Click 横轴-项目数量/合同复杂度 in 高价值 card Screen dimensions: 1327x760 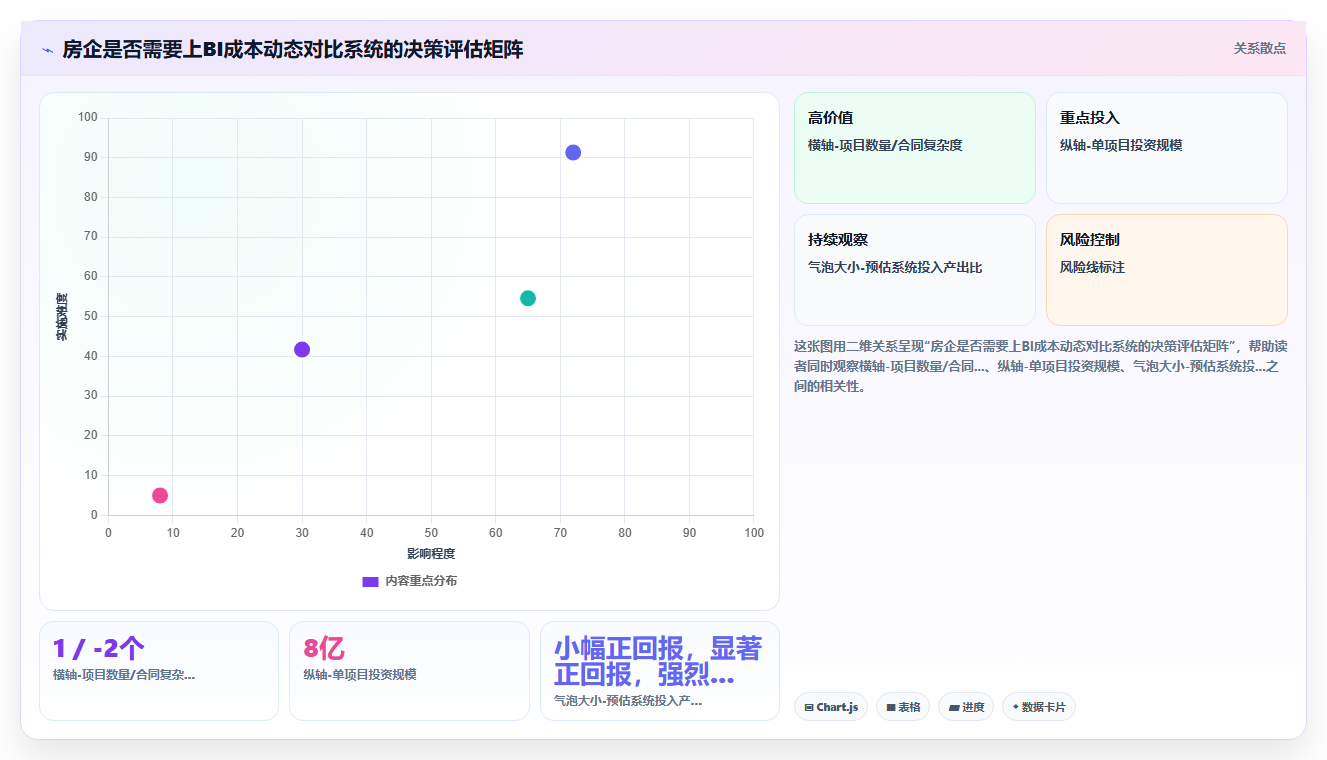click(885, 146)
